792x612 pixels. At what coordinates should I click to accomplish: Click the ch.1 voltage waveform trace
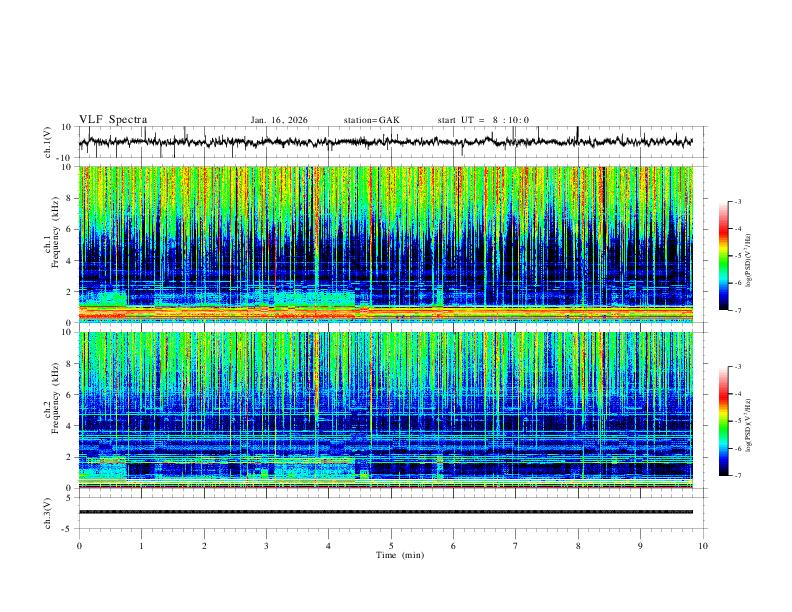385,142
